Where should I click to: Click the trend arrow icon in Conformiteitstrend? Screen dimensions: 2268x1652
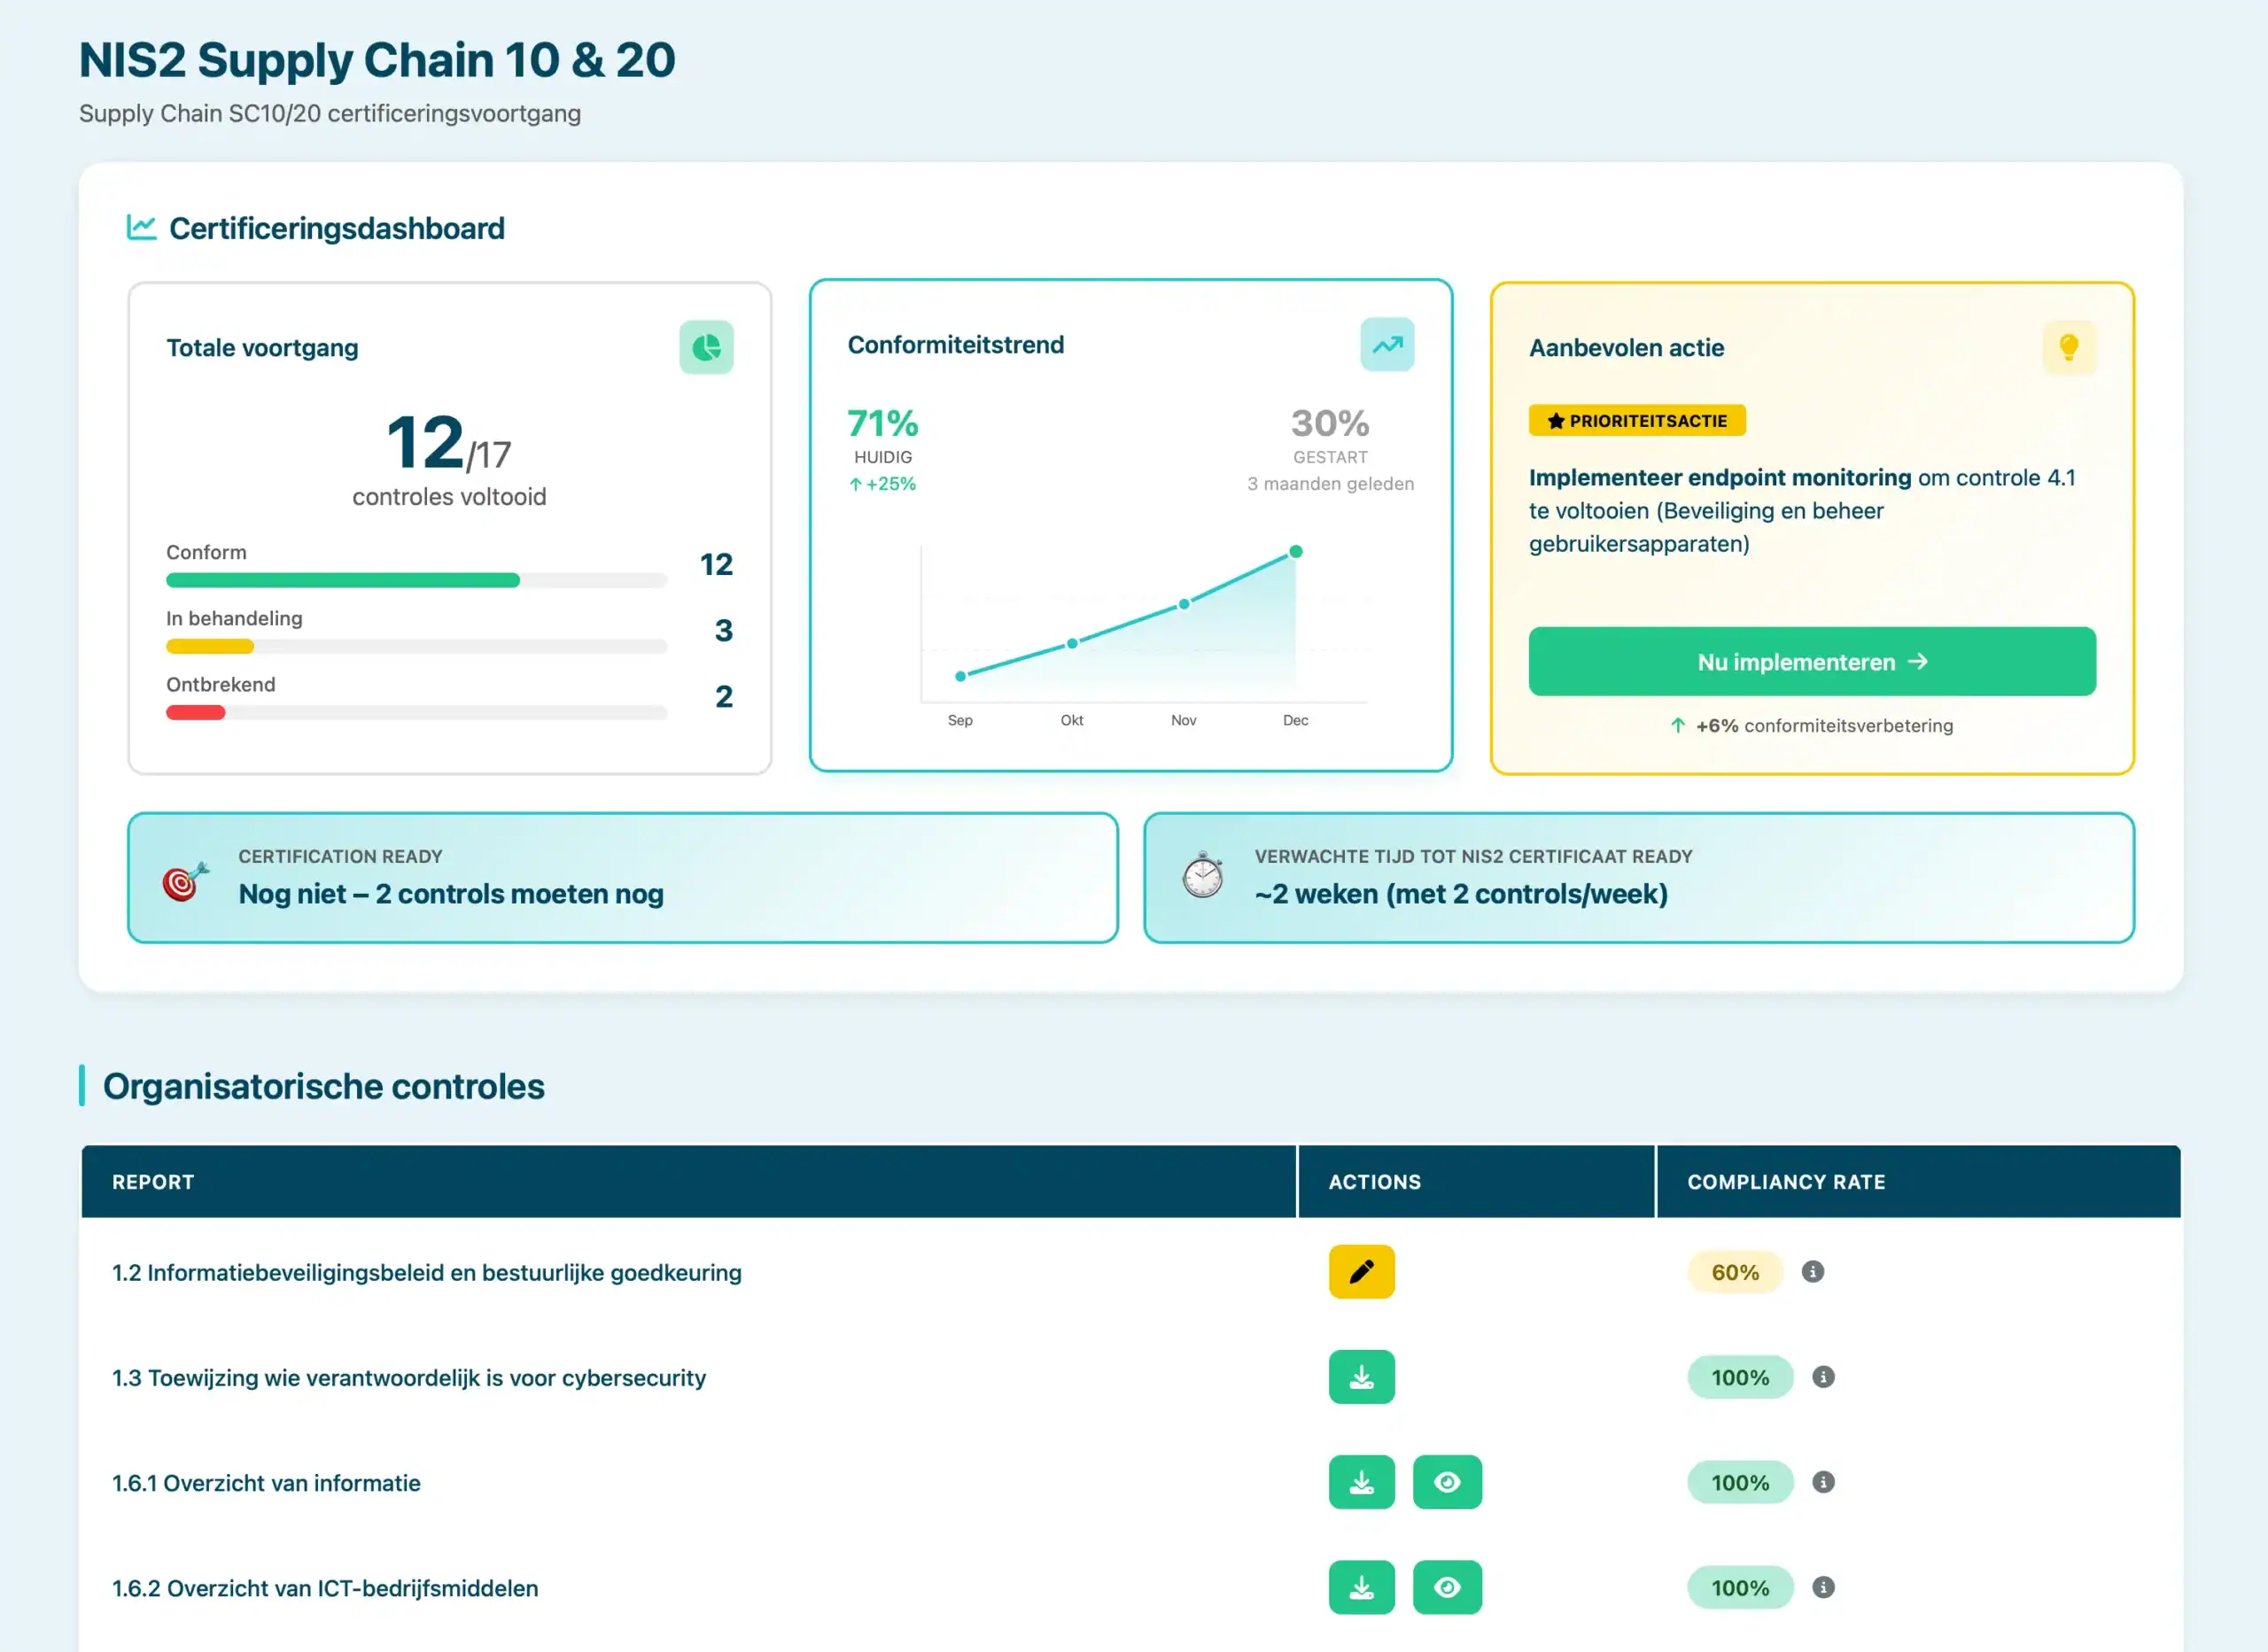[1387, 345]
